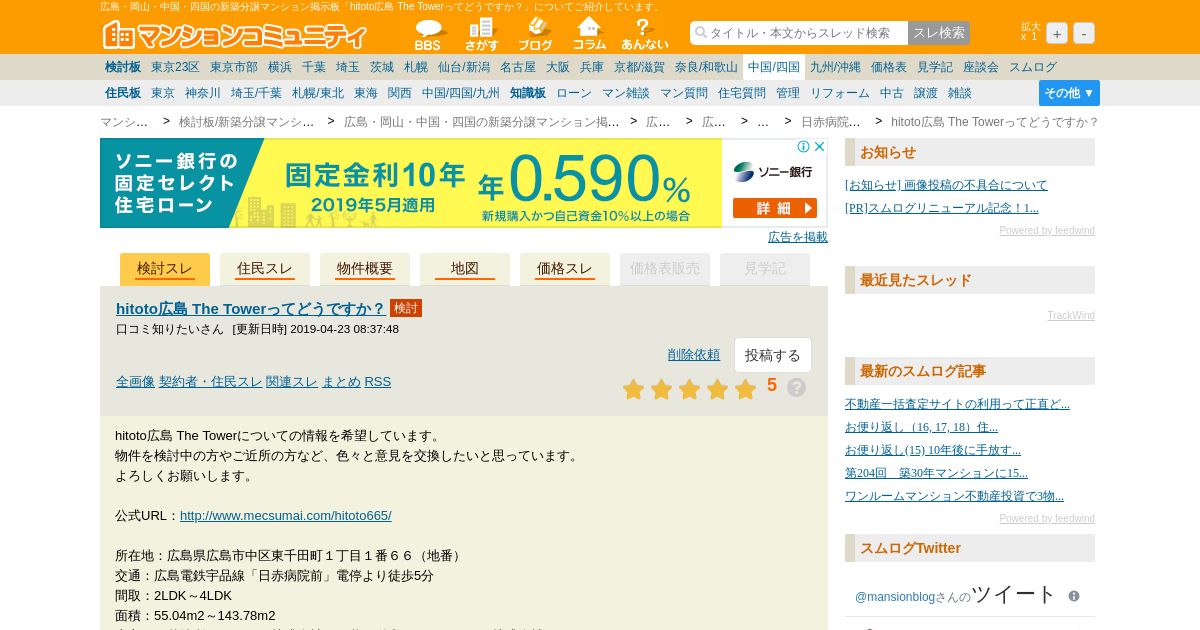
Task: Switch to the 検討スレ tab
Action: pyautogui.click(x=165, y=269)
